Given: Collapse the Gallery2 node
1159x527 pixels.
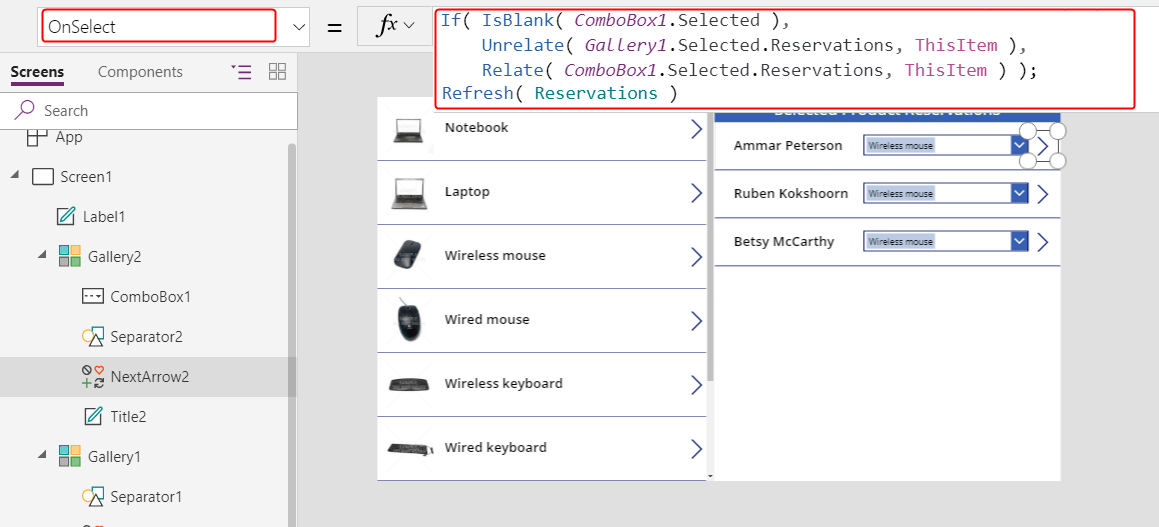Looking at the screenshot, I should [x=41, y=256].
